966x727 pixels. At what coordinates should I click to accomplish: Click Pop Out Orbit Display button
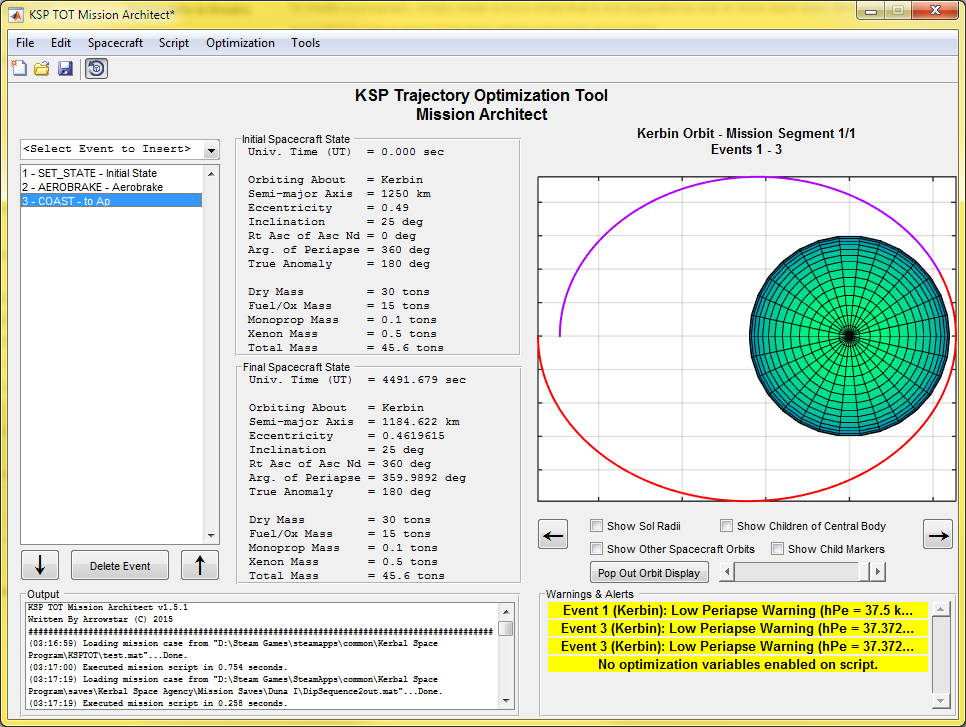coord(650,573)
